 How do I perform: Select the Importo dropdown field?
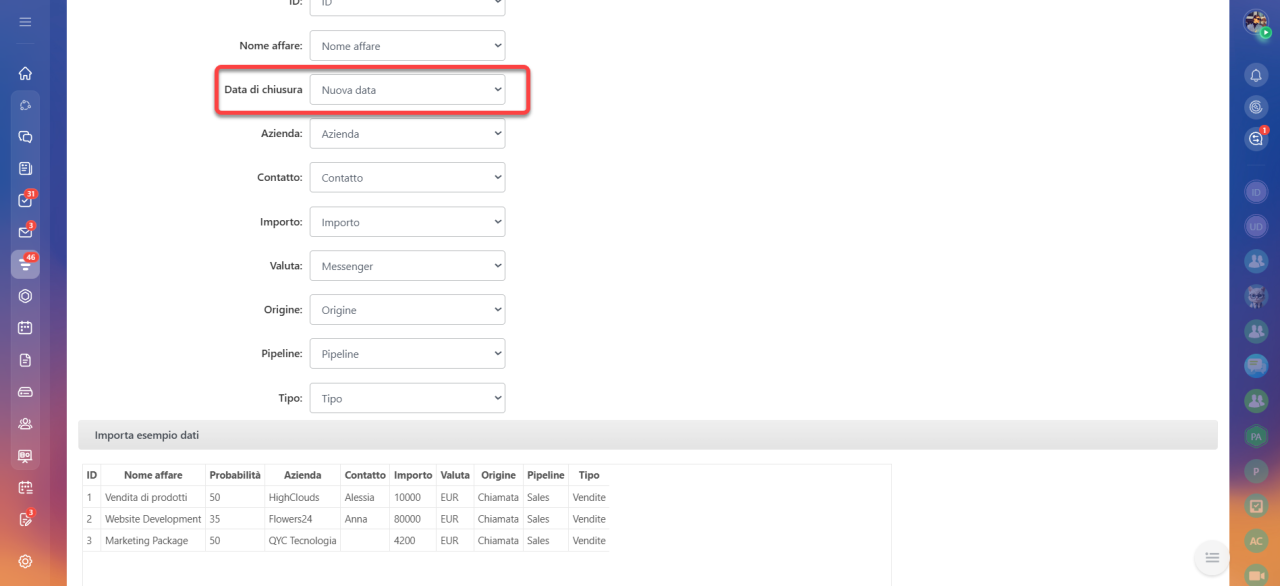coord(407,222)
